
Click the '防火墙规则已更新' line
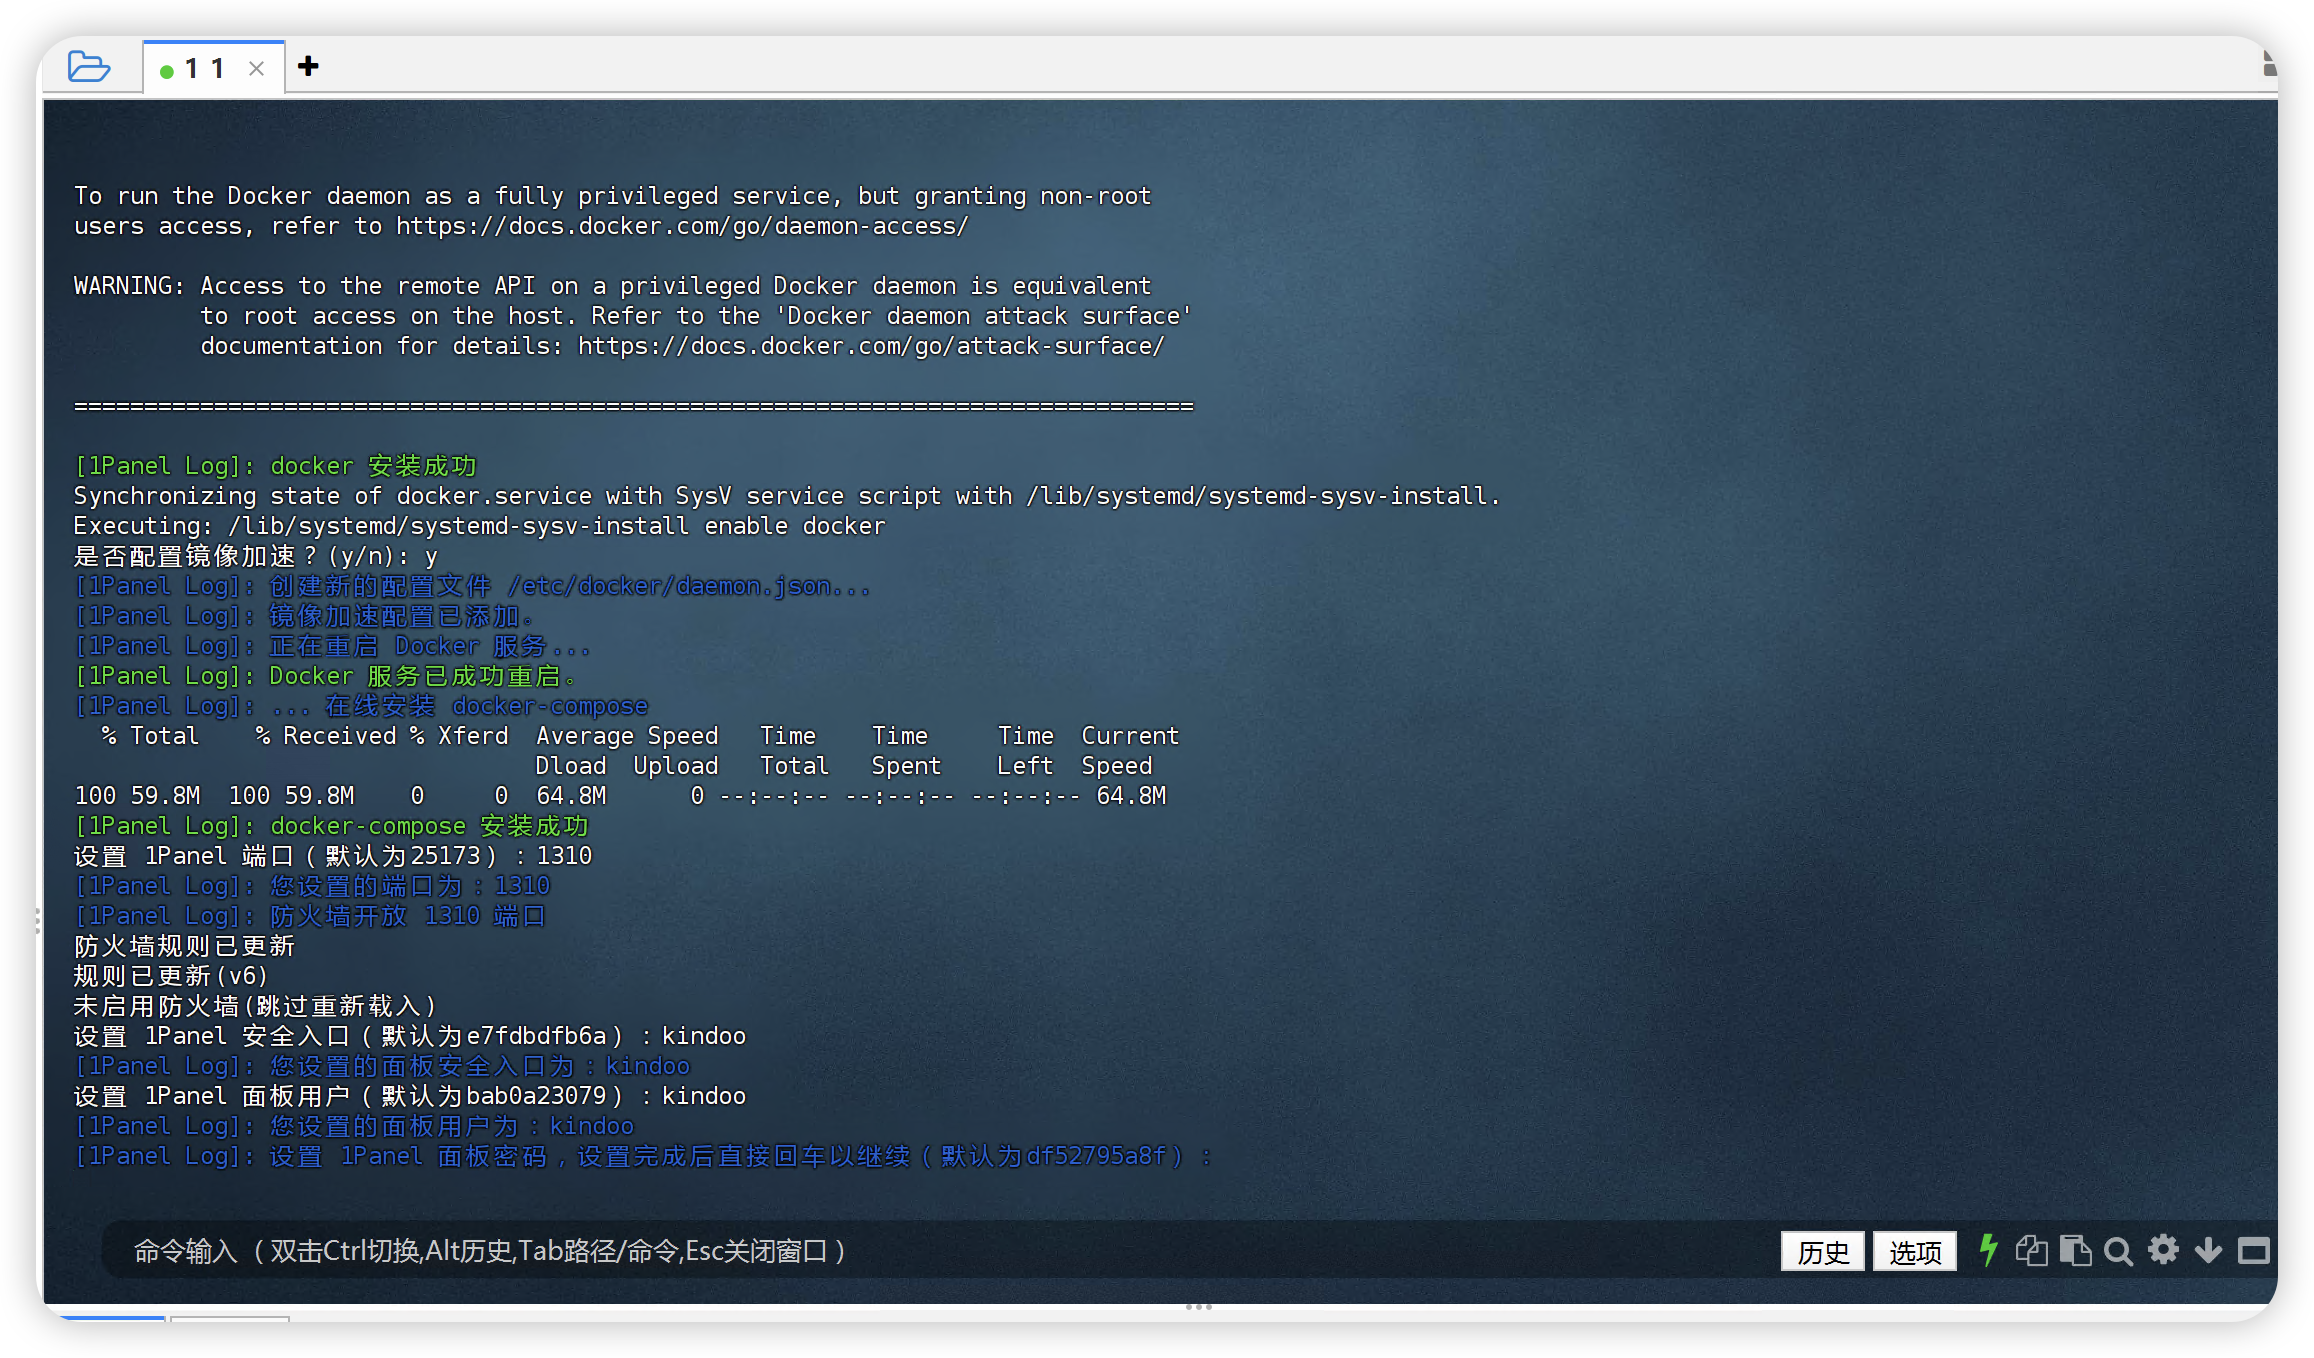[184, 946]
